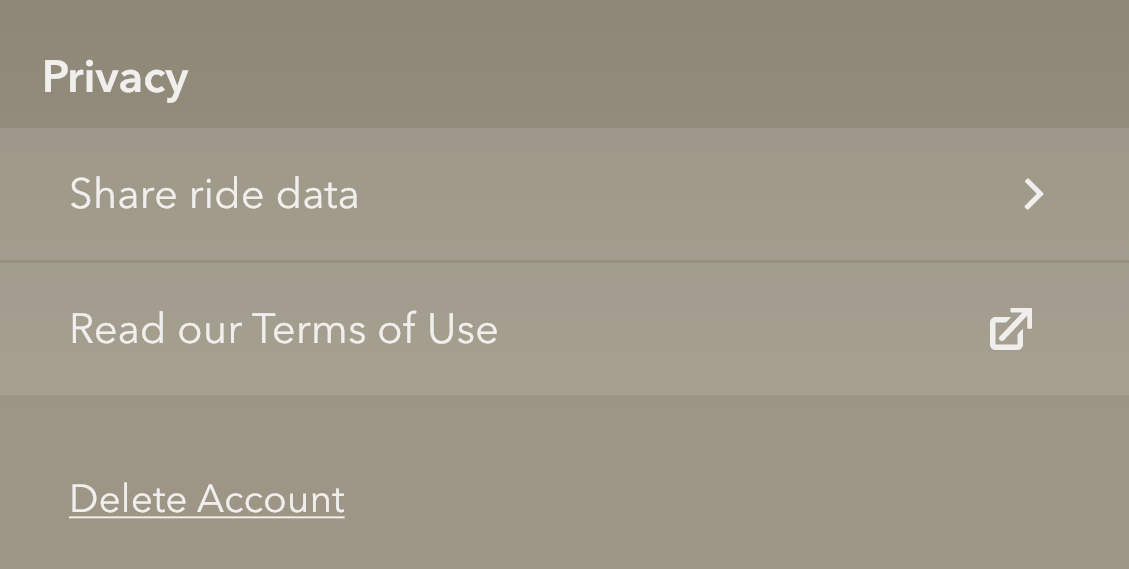Click the chevron arrow beside Share ride data
The width and height of the screenshot is (1129, 569).
tap(1034, 194)
